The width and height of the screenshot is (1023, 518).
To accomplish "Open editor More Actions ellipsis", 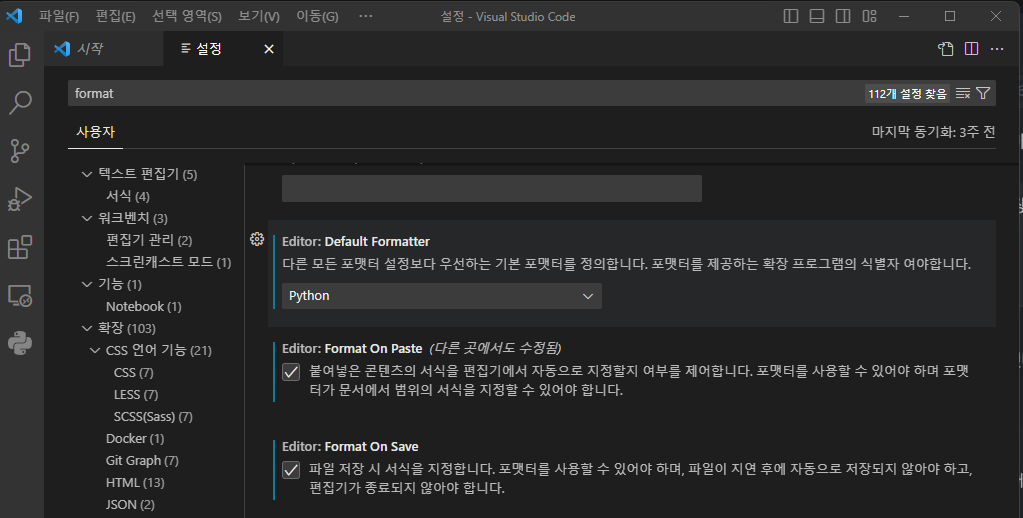I will pos(997,49).
